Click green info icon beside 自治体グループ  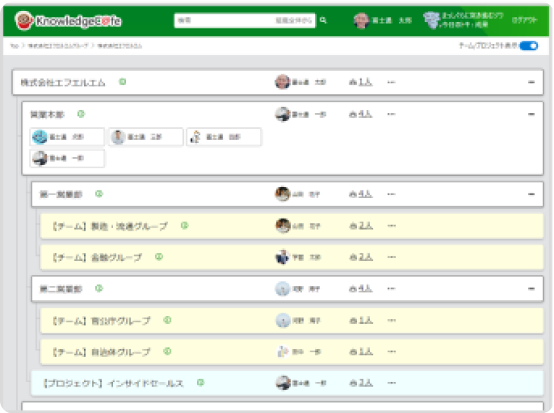coord(167,352)
